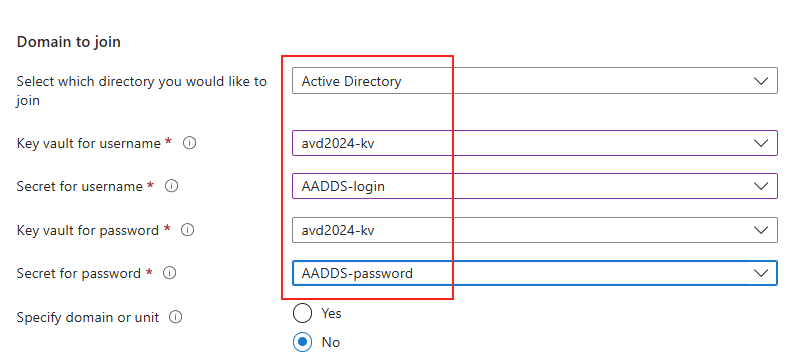Click the No label text
Screen dimensions: 810x364
(x=331, y=342)
